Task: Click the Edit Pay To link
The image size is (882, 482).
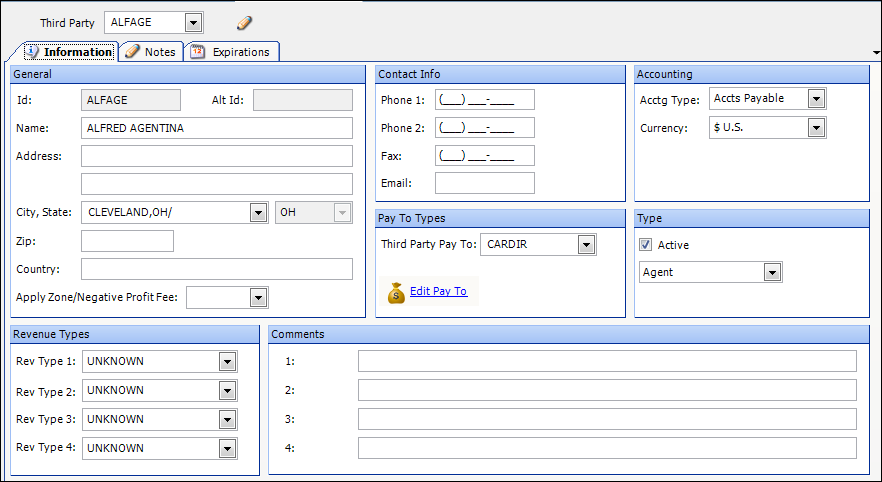Action: click(x=438, y=291)
